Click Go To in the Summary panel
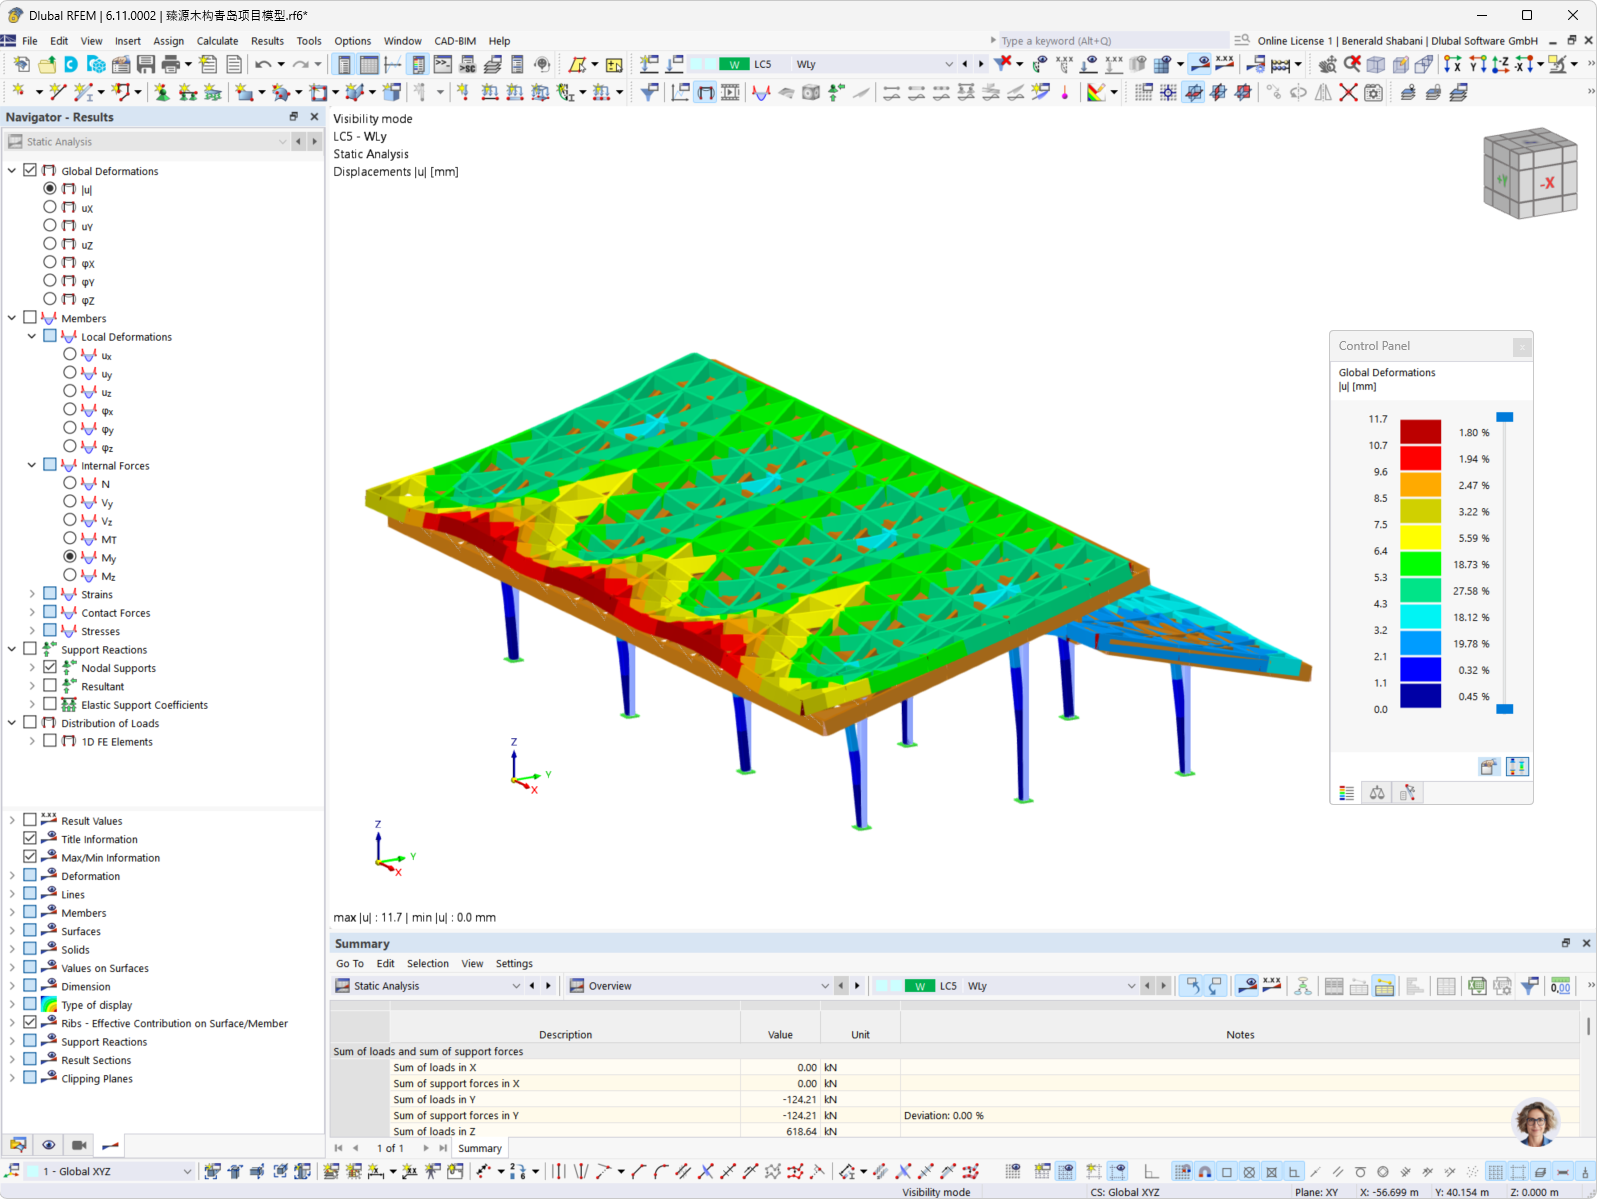 pyautogui.click(x=350, y=963)
